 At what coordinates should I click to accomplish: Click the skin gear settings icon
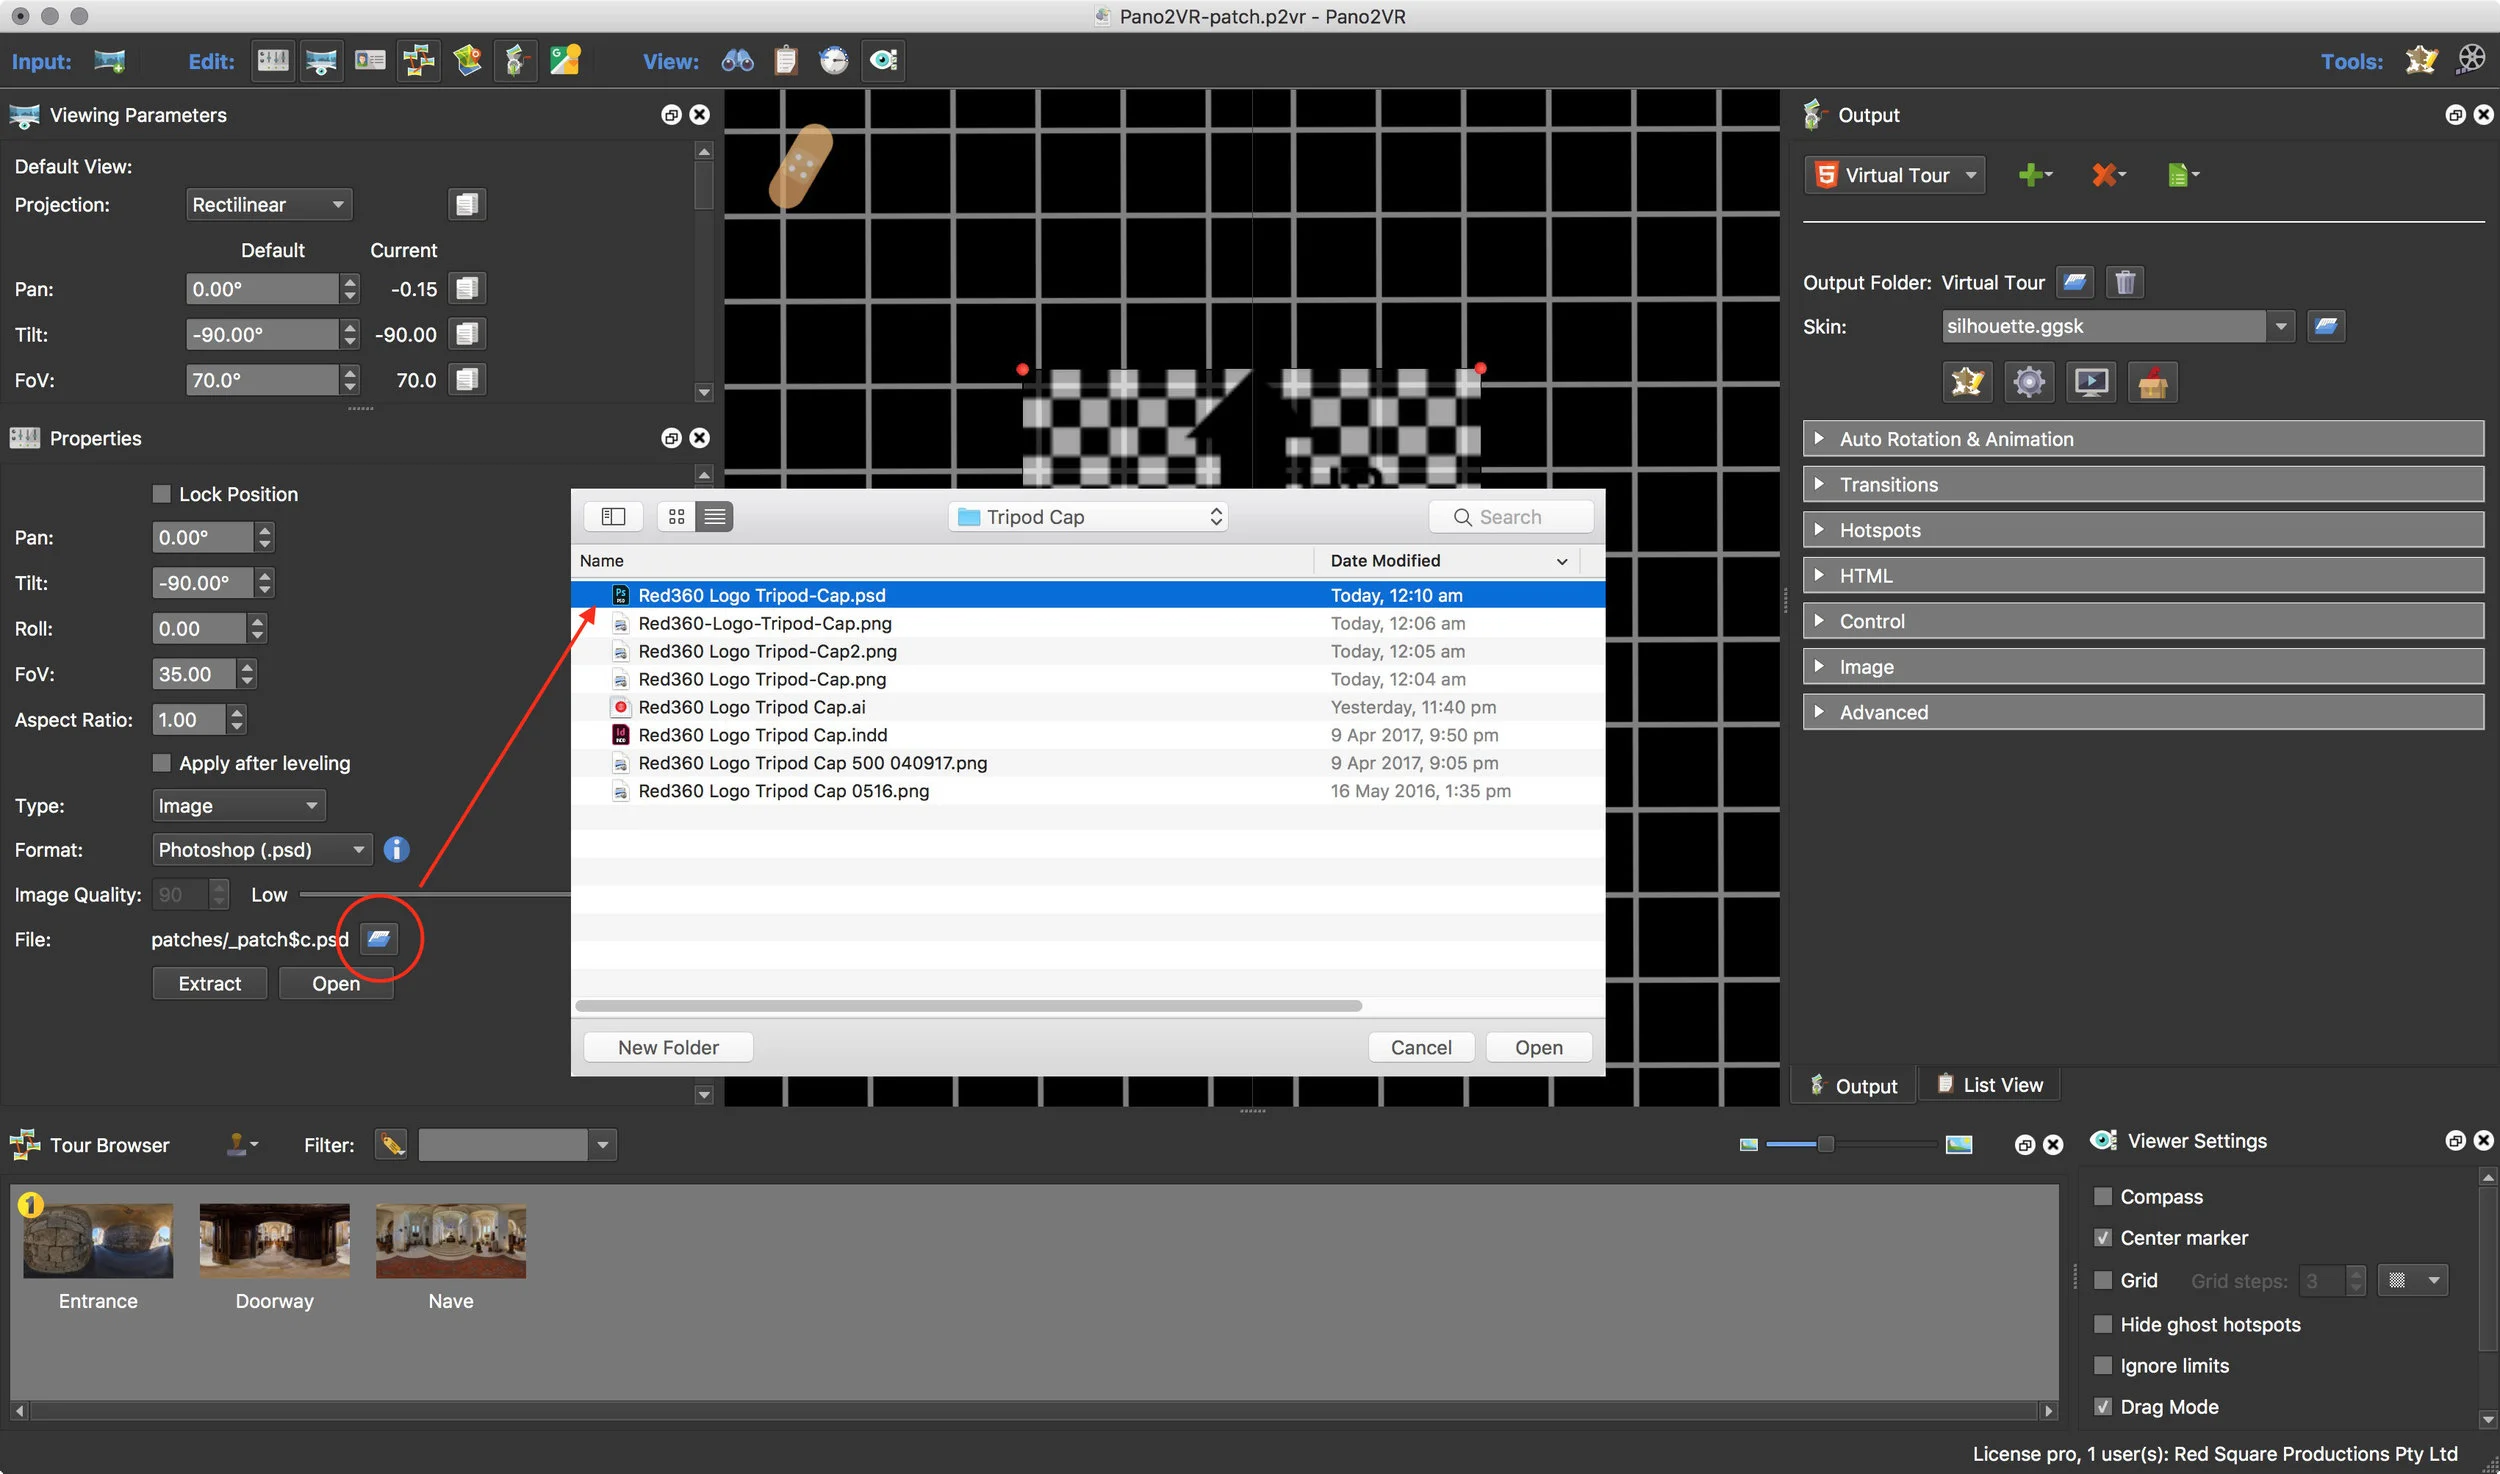pos(2028,382)
